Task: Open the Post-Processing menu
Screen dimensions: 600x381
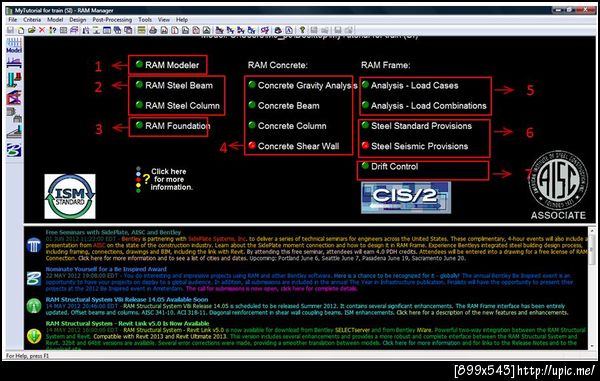Action: 112,20
